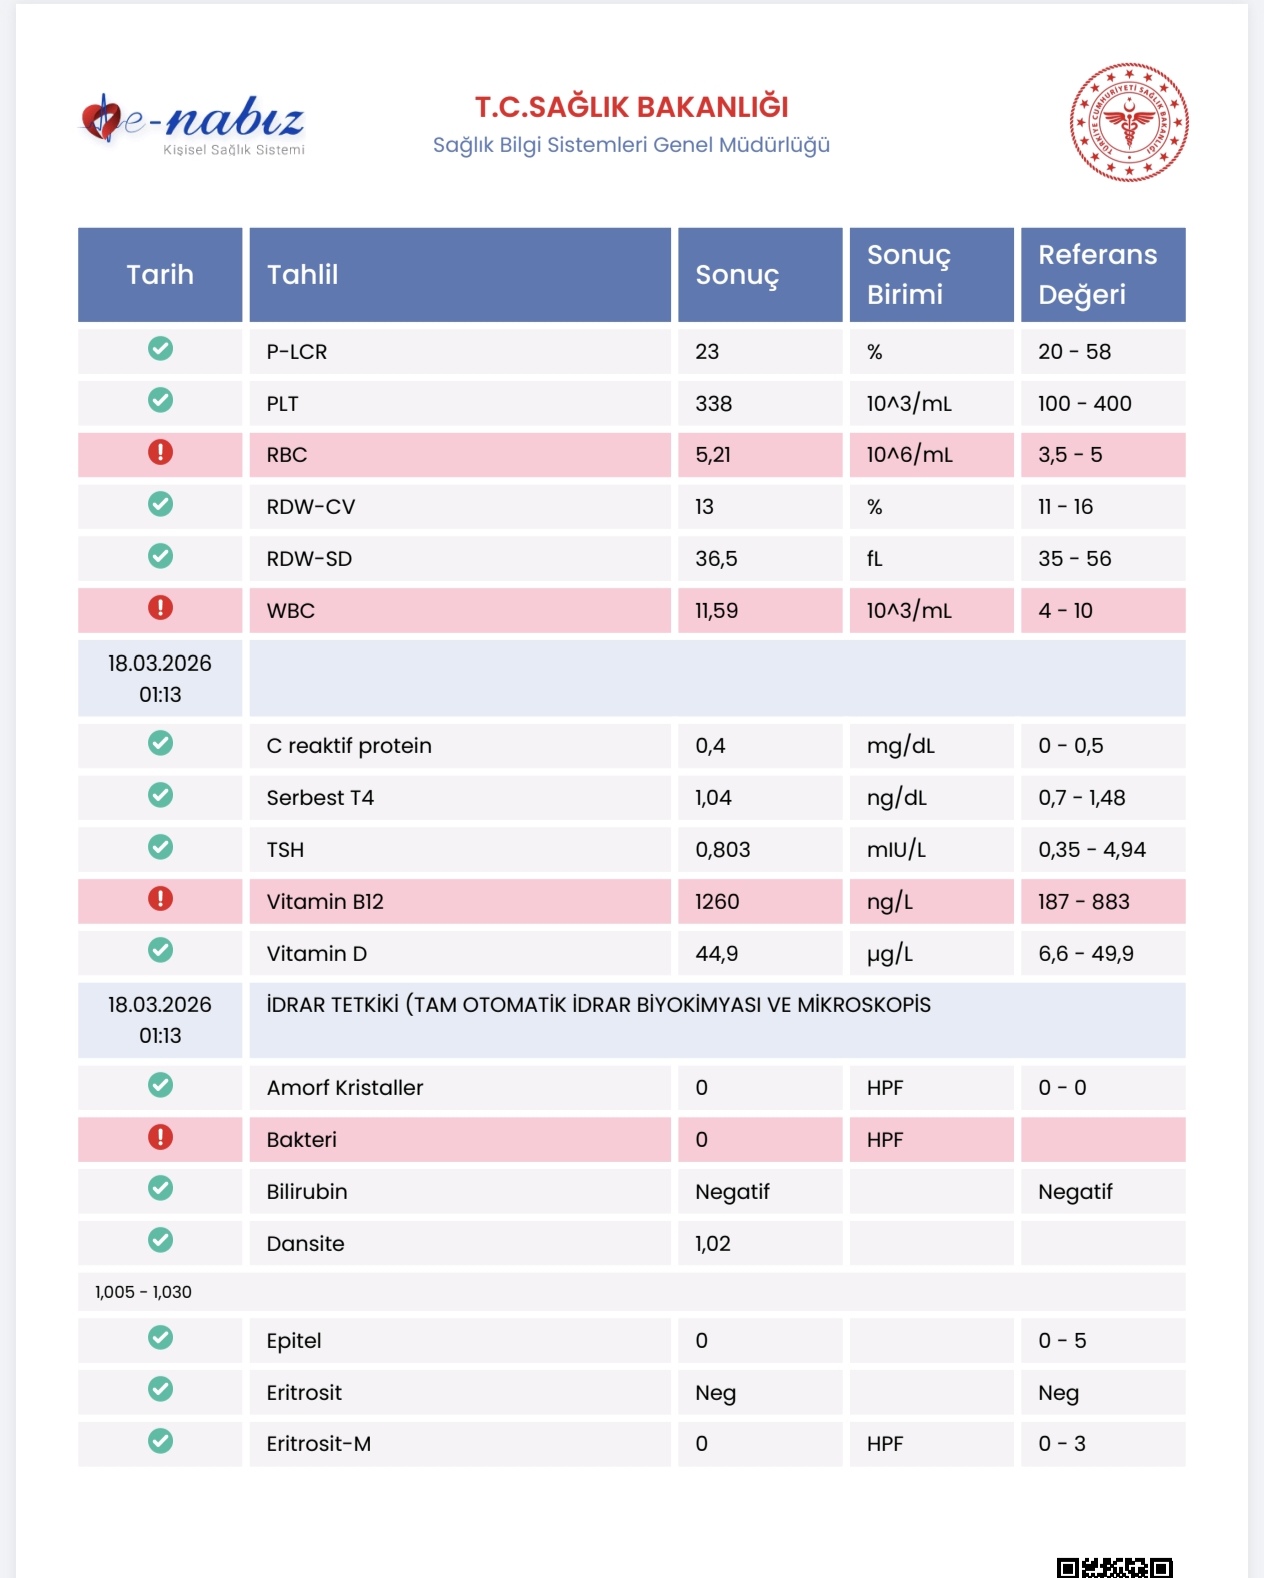Click the T.C.SAĞLIK BAKANLIĞI title
The height and width of the screenshot is (1578, 1264).
(632, 107)
